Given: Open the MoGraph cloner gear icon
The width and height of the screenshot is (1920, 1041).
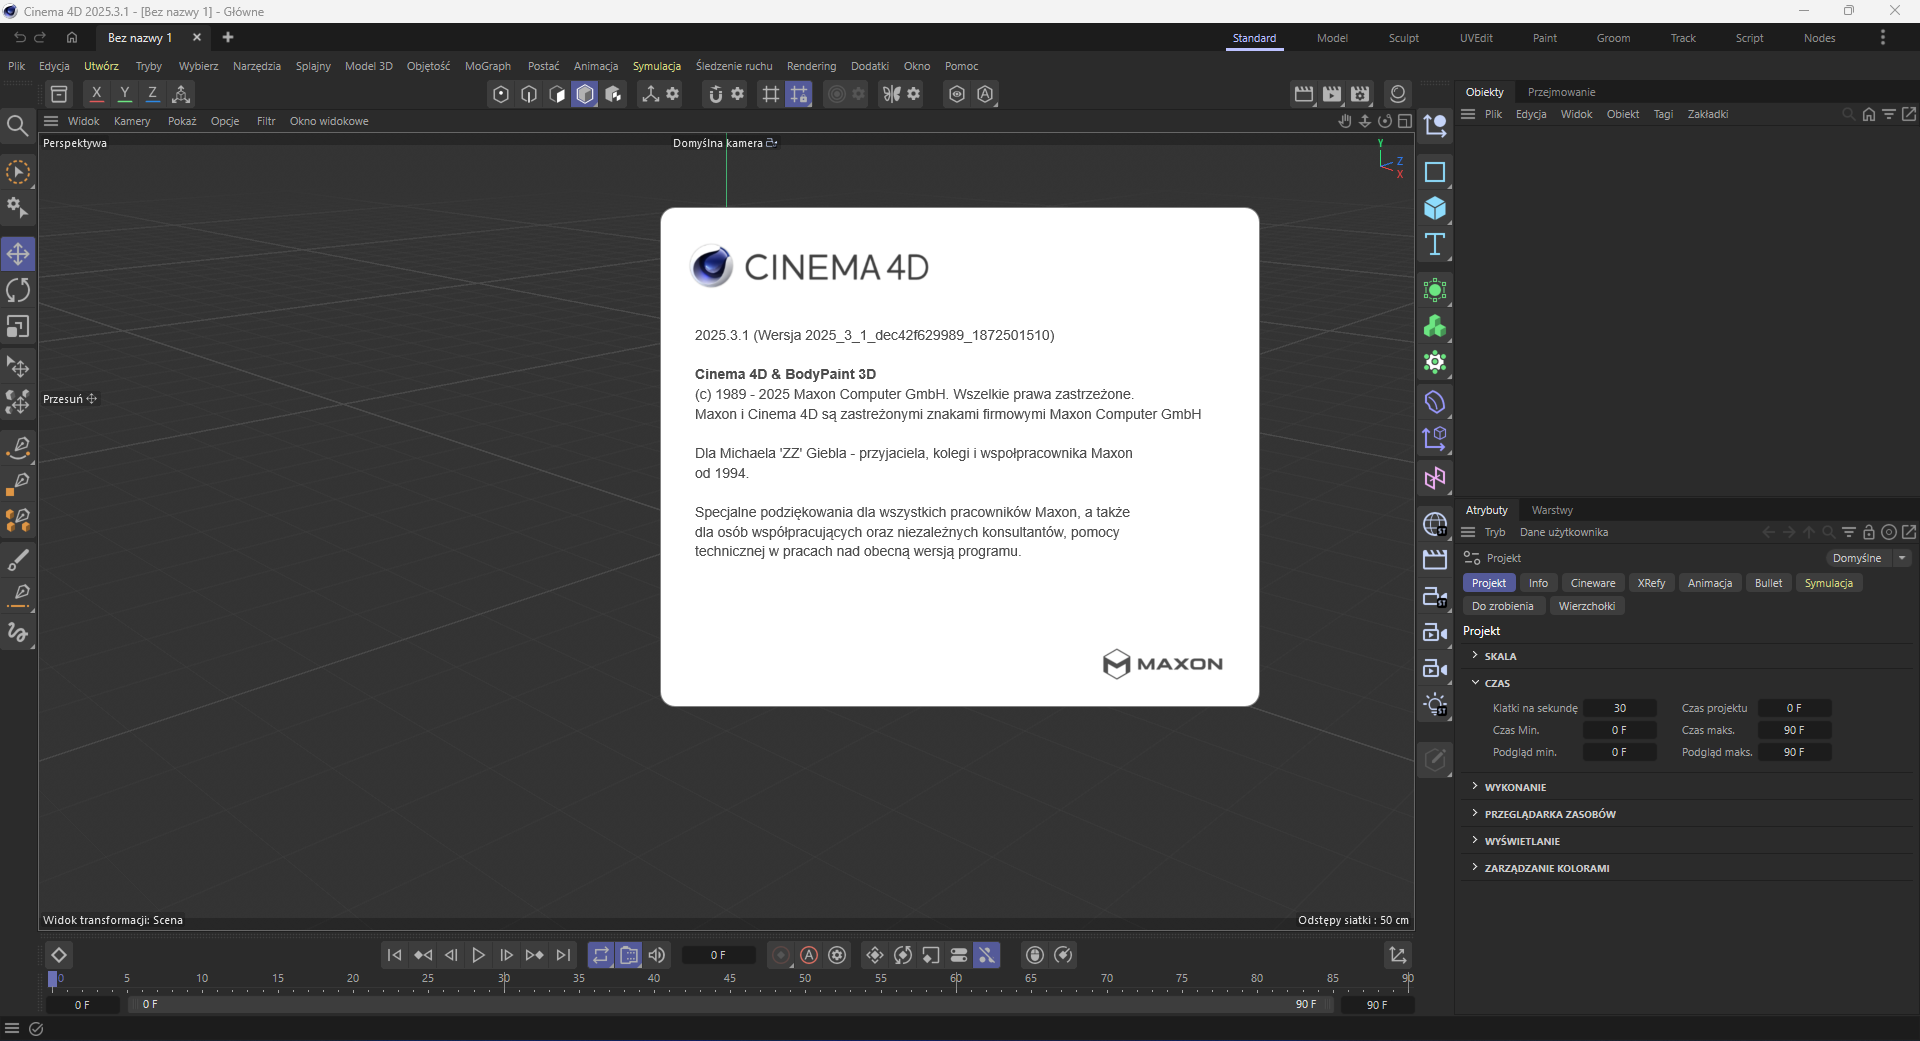Looking at the screenshot, I should click(1435, 363).
